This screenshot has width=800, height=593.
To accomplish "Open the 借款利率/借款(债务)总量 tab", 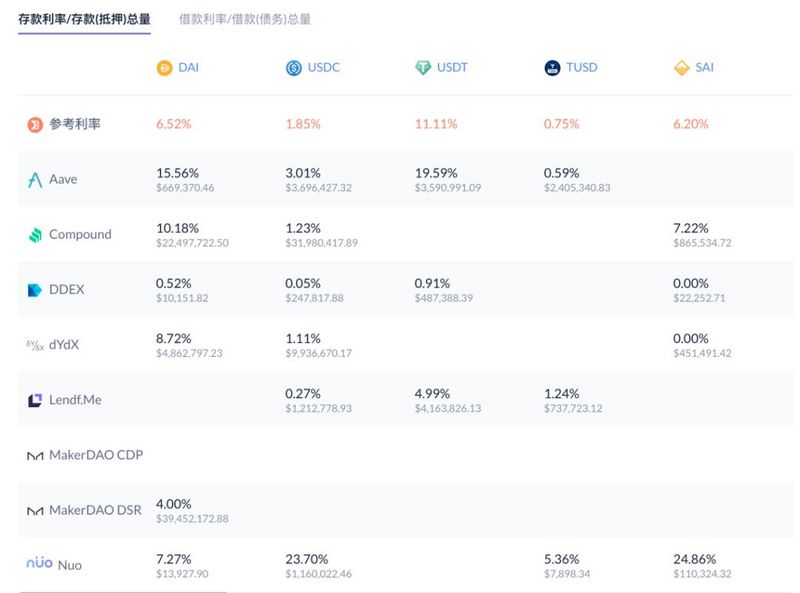I will 245,19.
